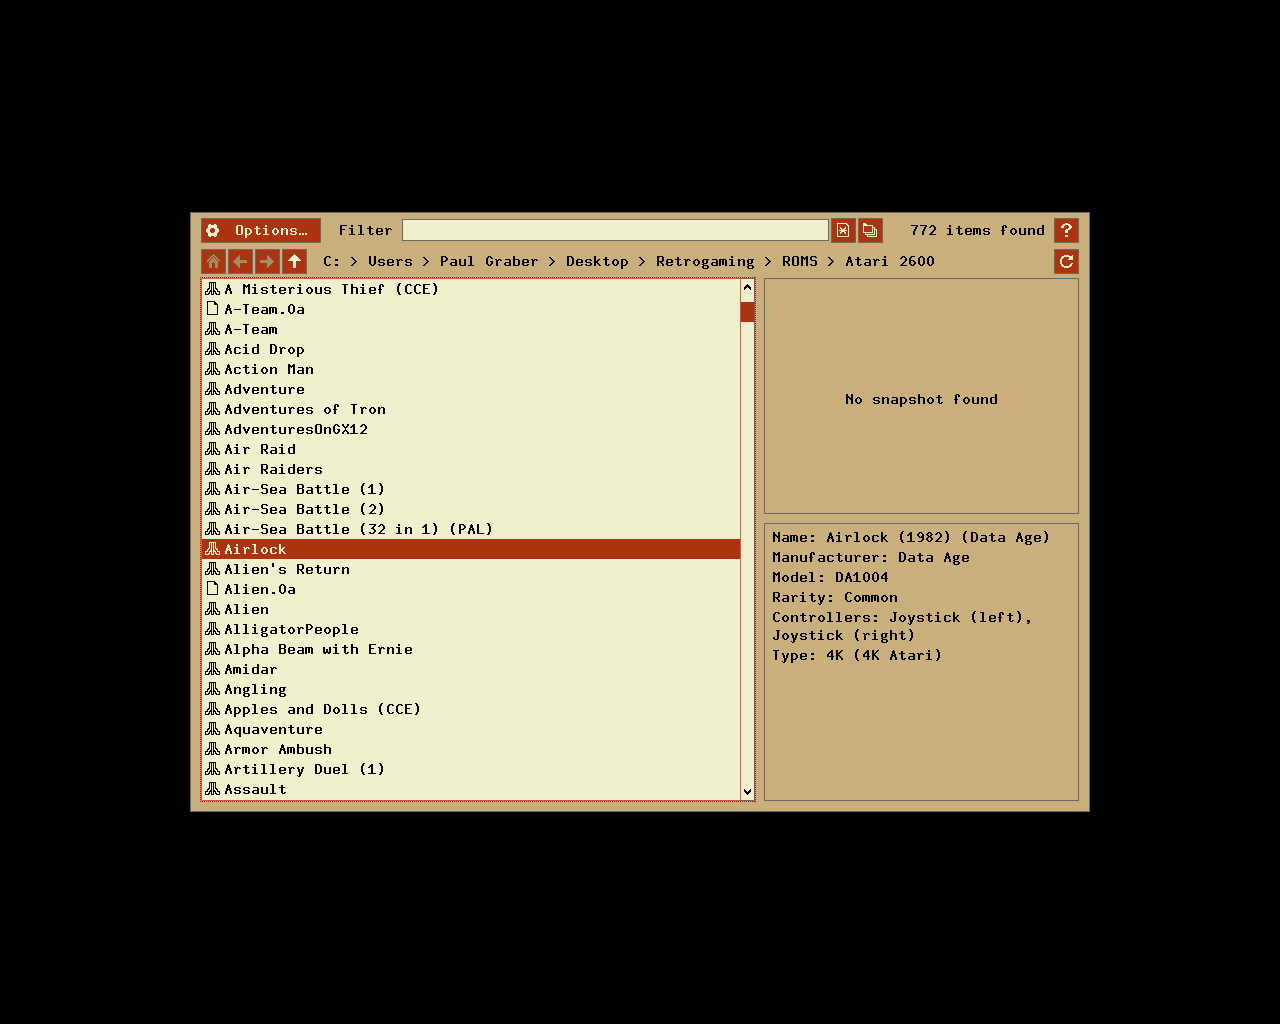
Task: Click the No snapshot found preview area
Action: [921, 396]
